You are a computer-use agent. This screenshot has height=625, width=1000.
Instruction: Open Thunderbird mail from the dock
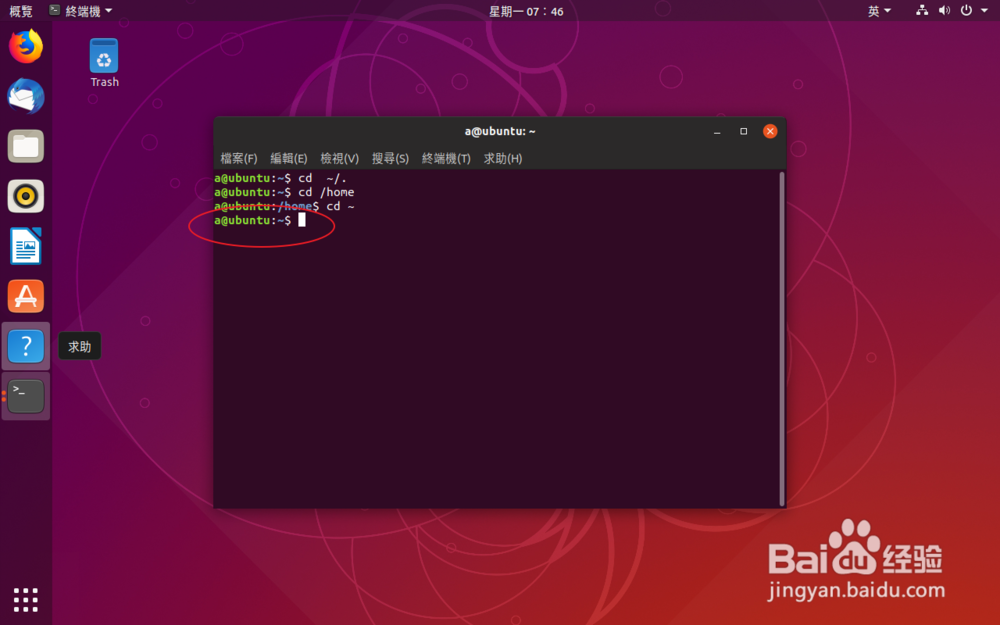tap(26, 96)
